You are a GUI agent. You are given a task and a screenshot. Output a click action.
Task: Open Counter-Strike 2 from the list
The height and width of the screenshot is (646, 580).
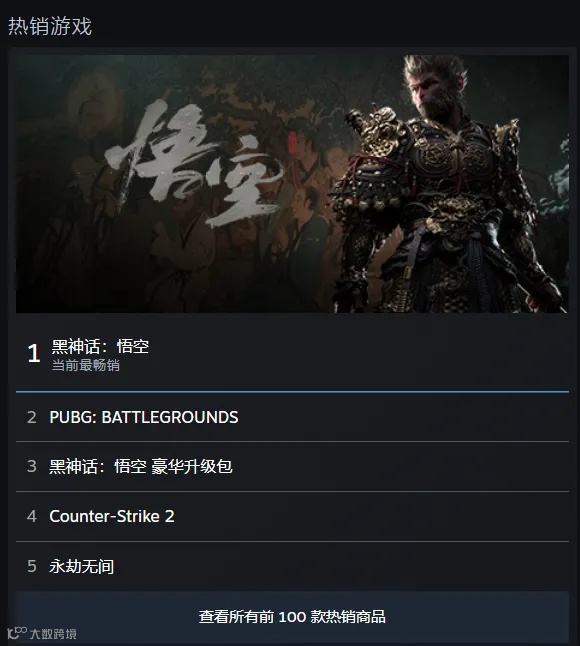[x=112, y=516]
